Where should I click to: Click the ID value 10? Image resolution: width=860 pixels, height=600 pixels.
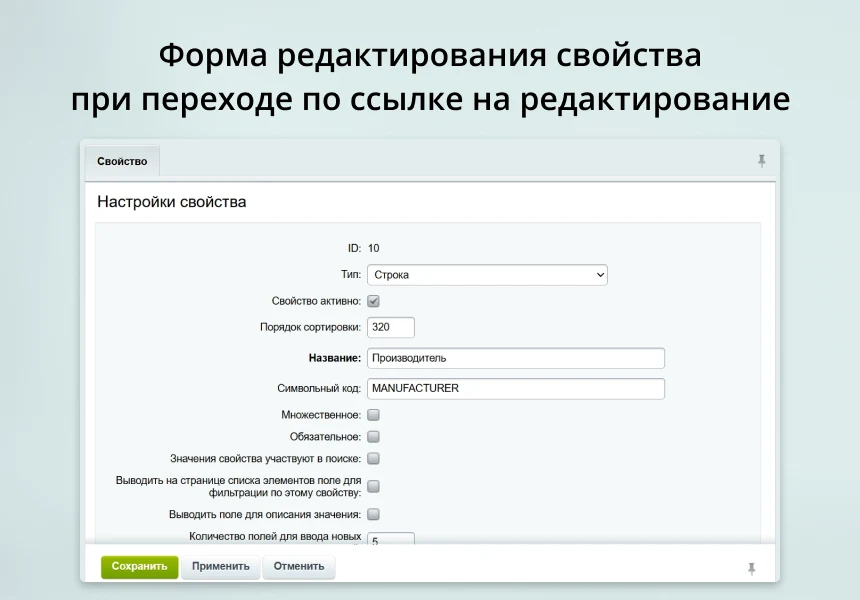(374, 248)
